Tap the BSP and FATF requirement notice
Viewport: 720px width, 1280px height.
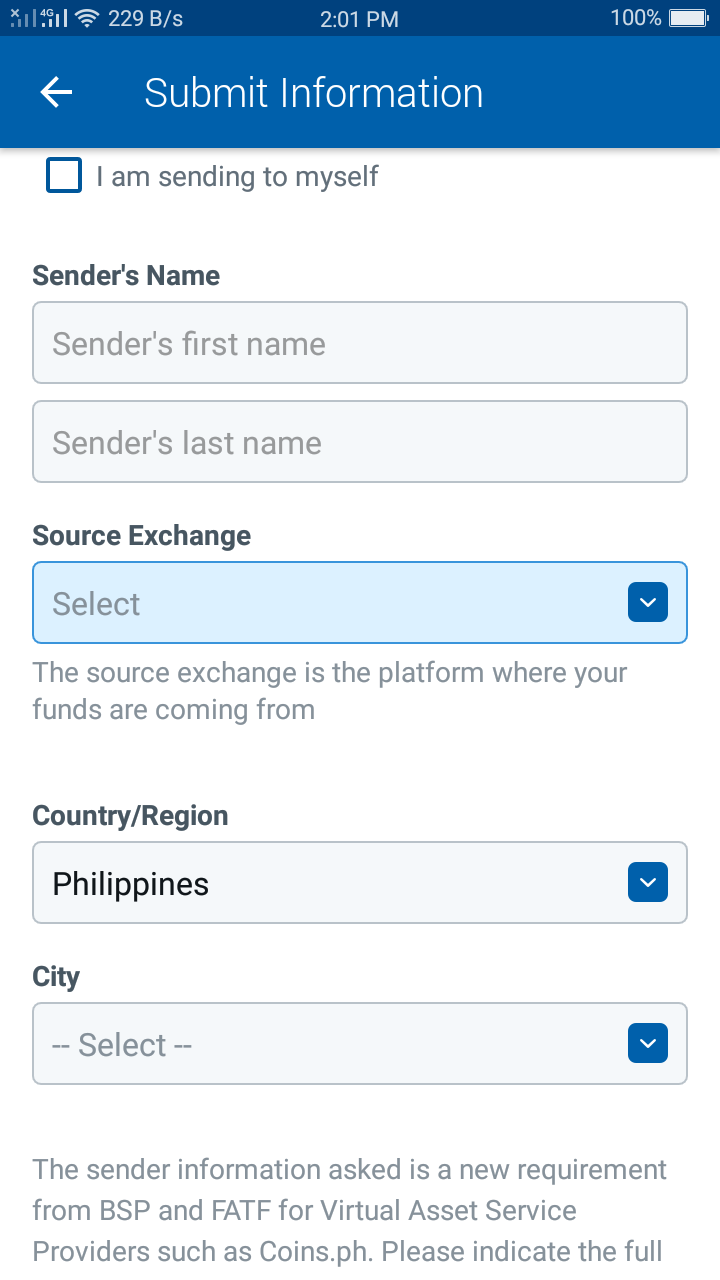pos(350,1210)
